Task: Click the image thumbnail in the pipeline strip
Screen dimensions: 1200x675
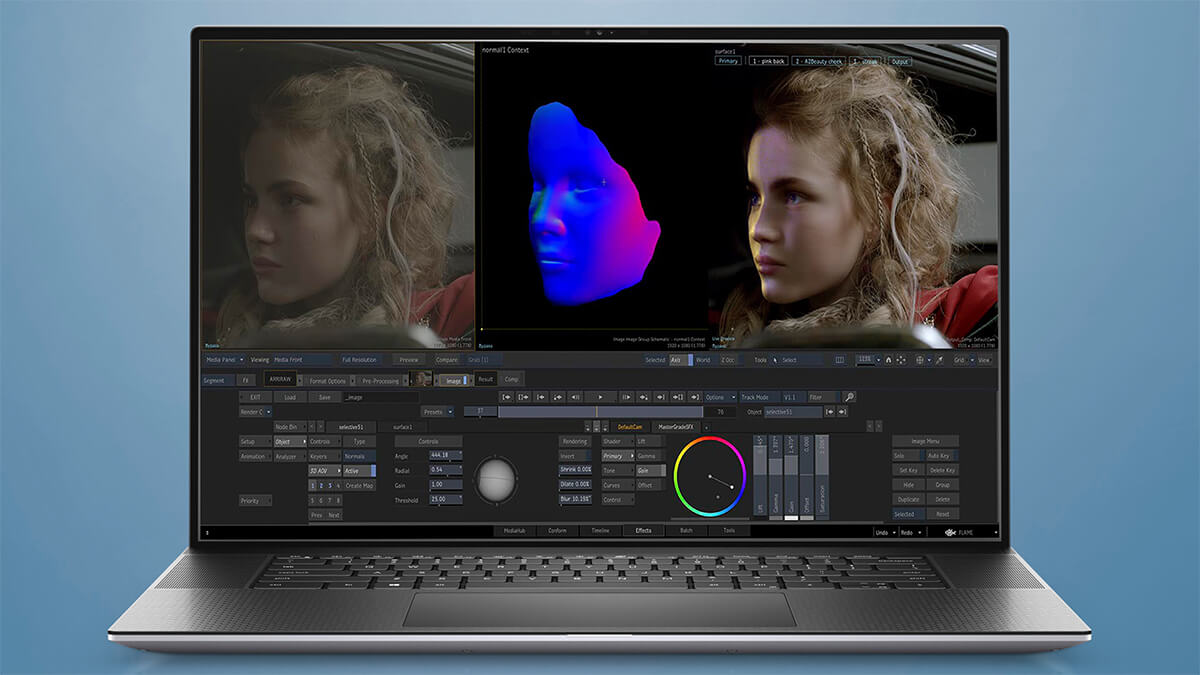Action: [421, 379]
